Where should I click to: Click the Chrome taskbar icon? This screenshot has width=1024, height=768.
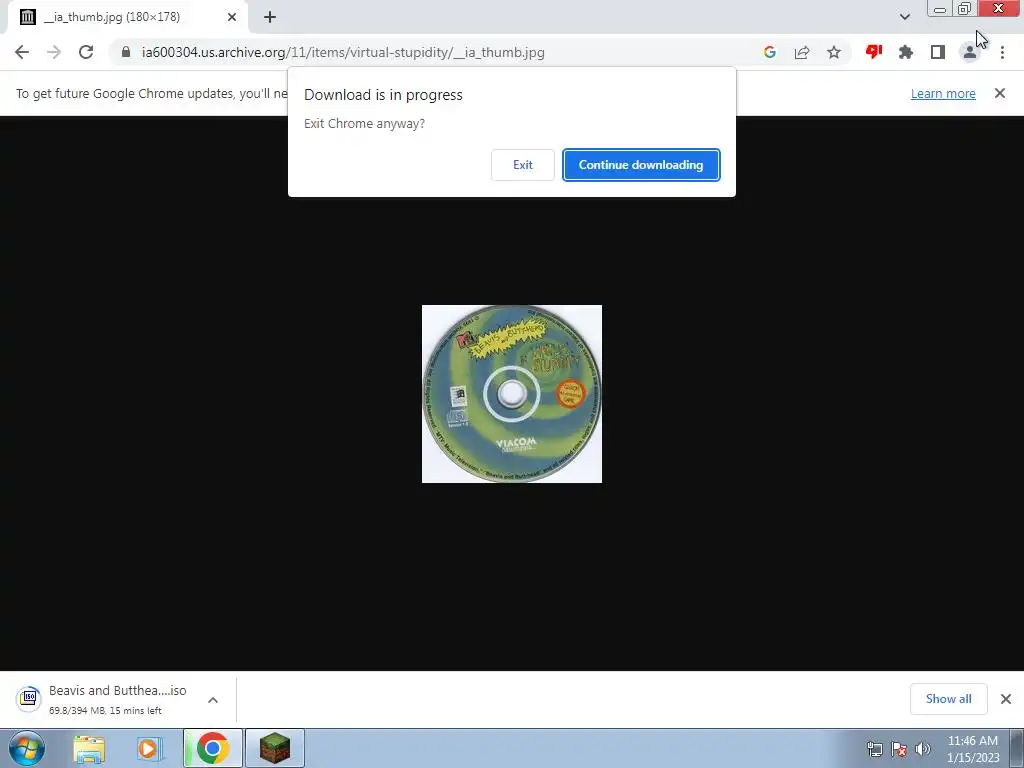(213, 748)
